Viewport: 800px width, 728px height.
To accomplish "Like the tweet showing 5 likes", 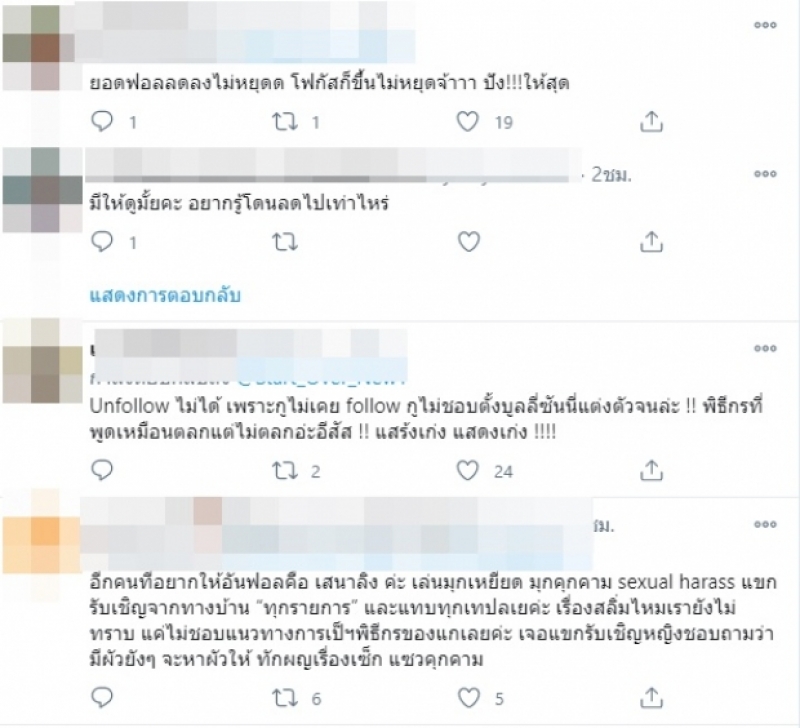I will (468, 698).
